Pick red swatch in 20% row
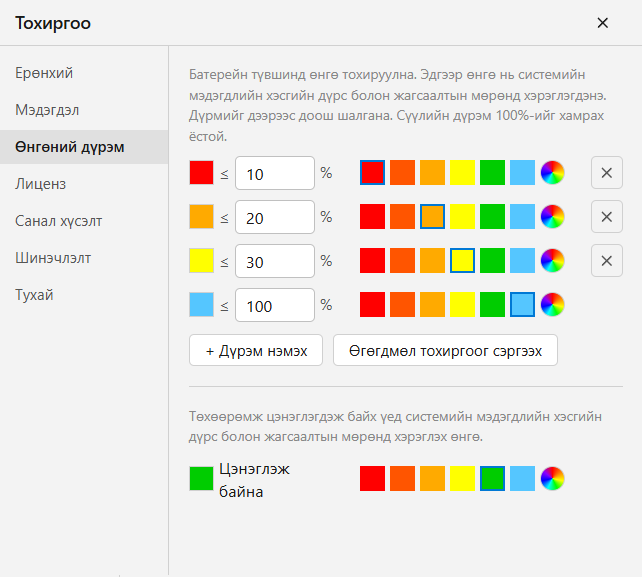 [x=372, y=217]
